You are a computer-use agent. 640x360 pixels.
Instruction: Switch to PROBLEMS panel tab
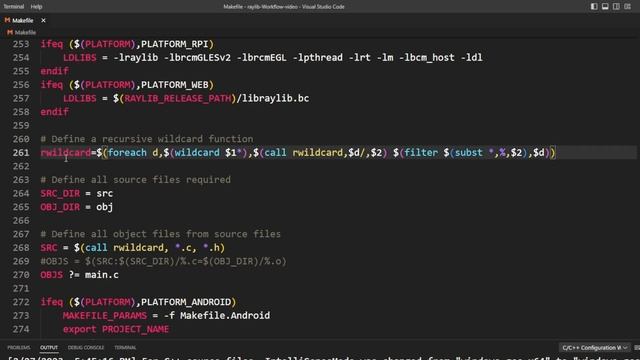pos(19,347)
